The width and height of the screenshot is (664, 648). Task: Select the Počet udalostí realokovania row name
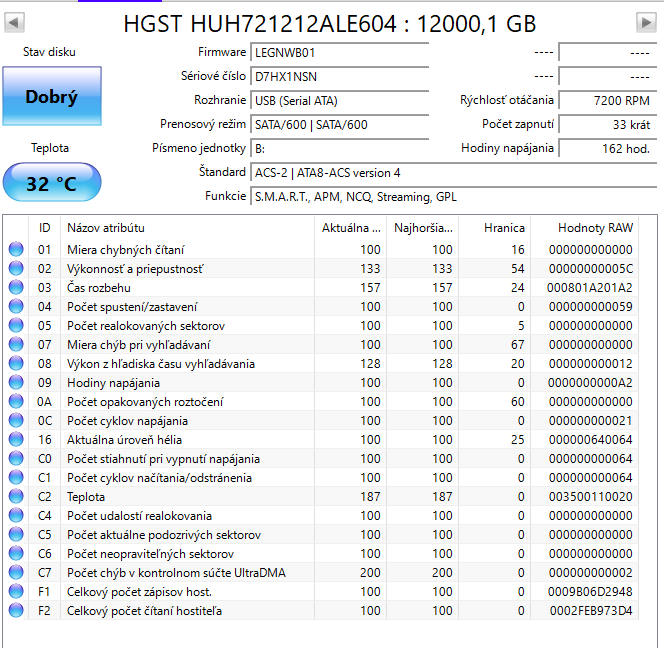[139, 516]
